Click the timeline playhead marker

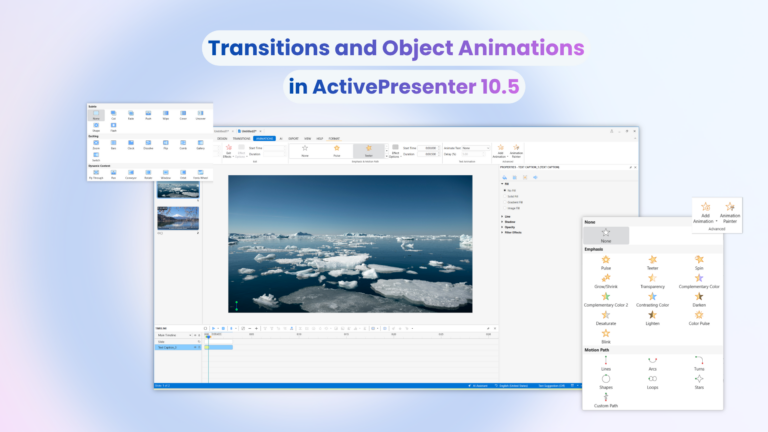click(x=208, y=336)
